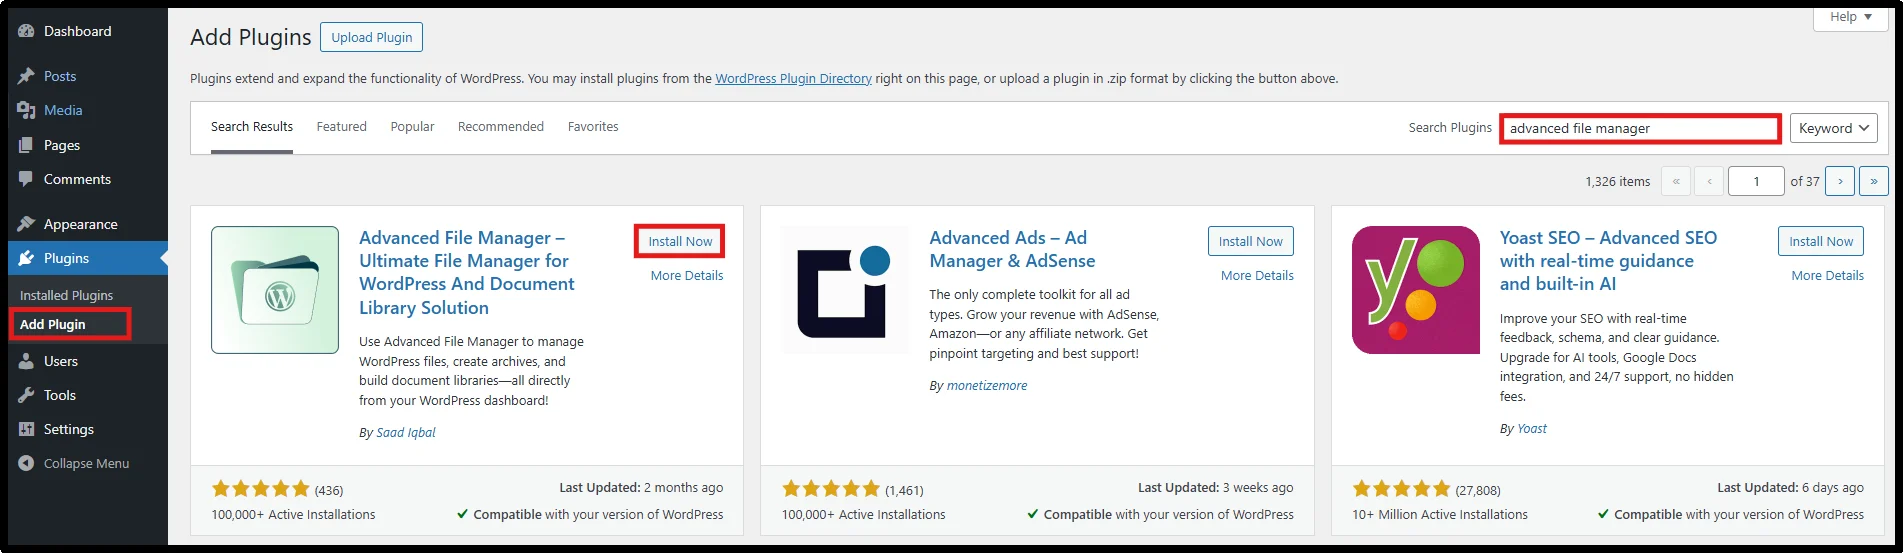Install Yoast SEO plugin now
The width and height of the screenshot is (1904, 553).
1821,241
